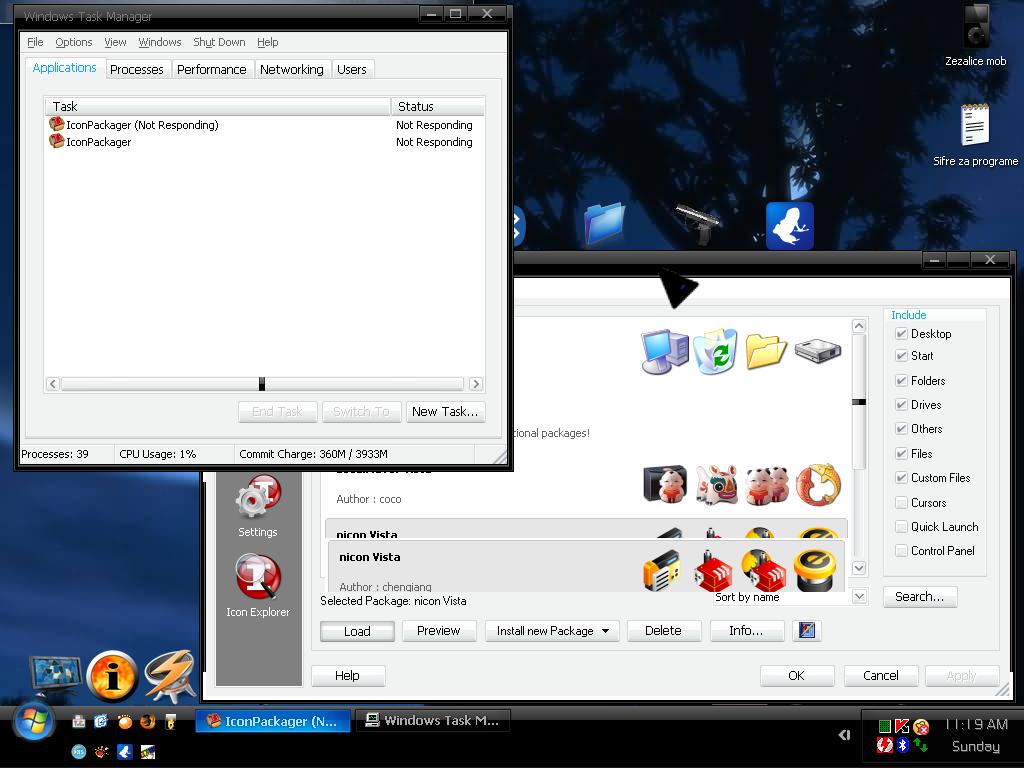
Task: Select the recycle bin preview icon
Action: (x=716, y=351)
